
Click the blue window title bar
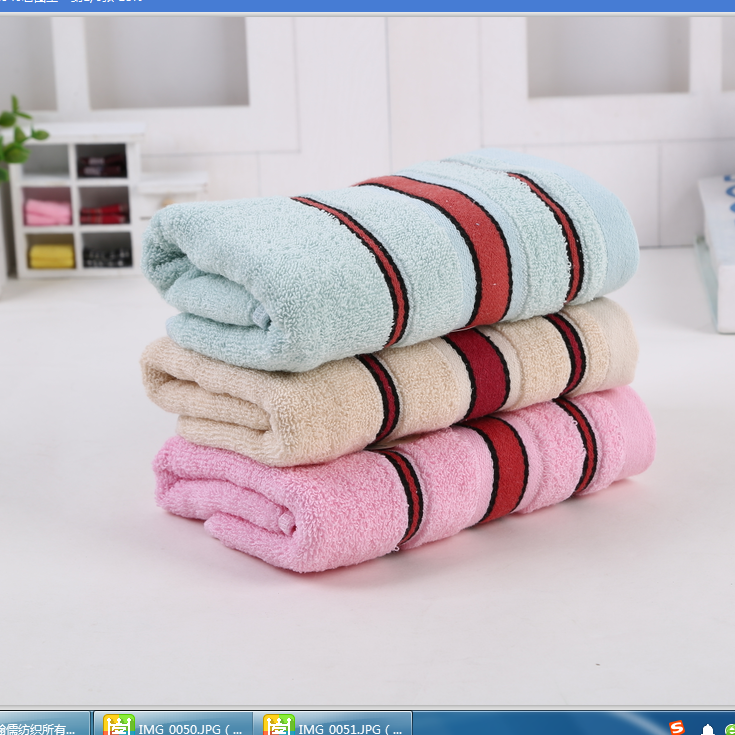pyautogui.click(x=400, y=5)
